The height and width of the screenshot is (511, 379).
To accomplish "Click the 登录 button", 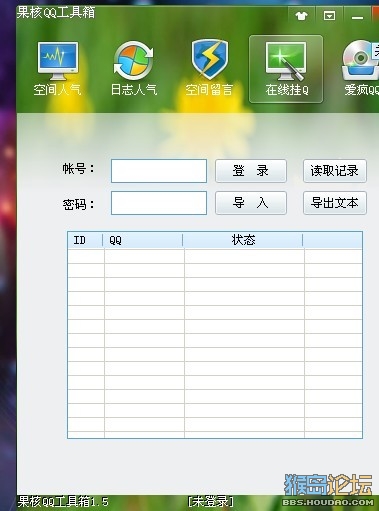I will pyautogui.click(x=251, y=171).
